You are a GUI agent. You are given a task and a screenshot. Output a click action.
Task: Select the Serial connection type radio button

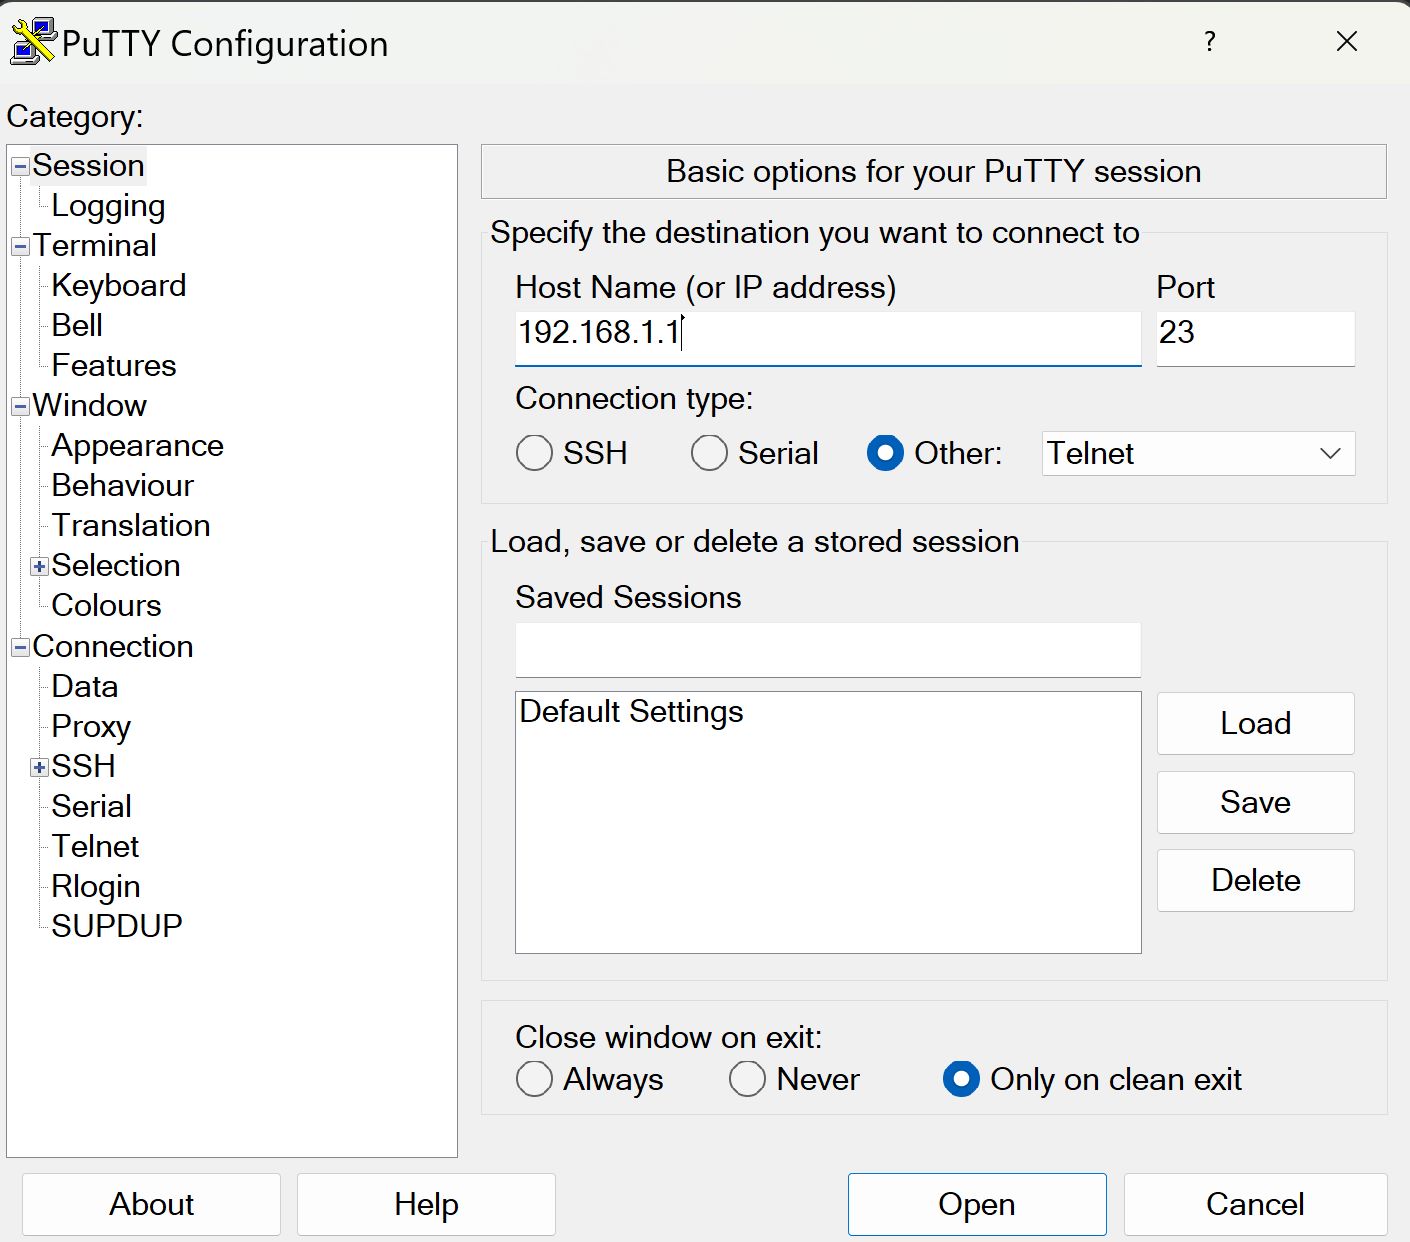coord(709,453)
